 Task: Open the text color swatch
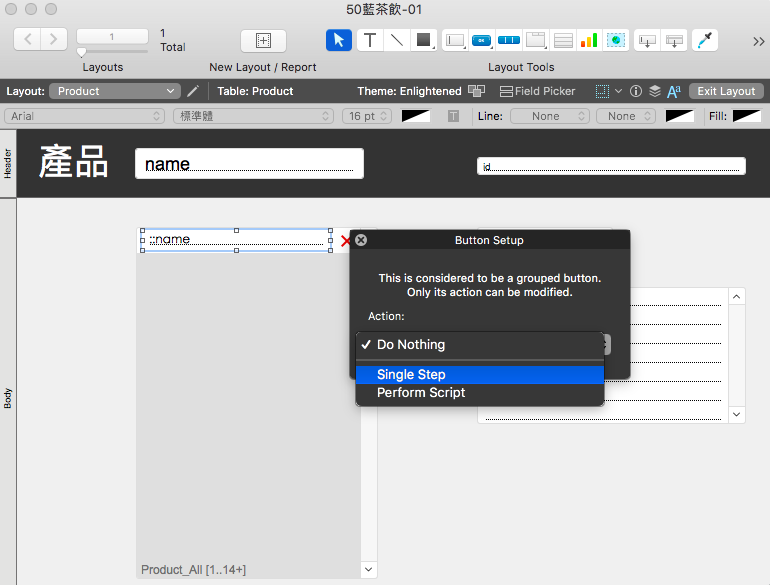click(x=415, y=116)
